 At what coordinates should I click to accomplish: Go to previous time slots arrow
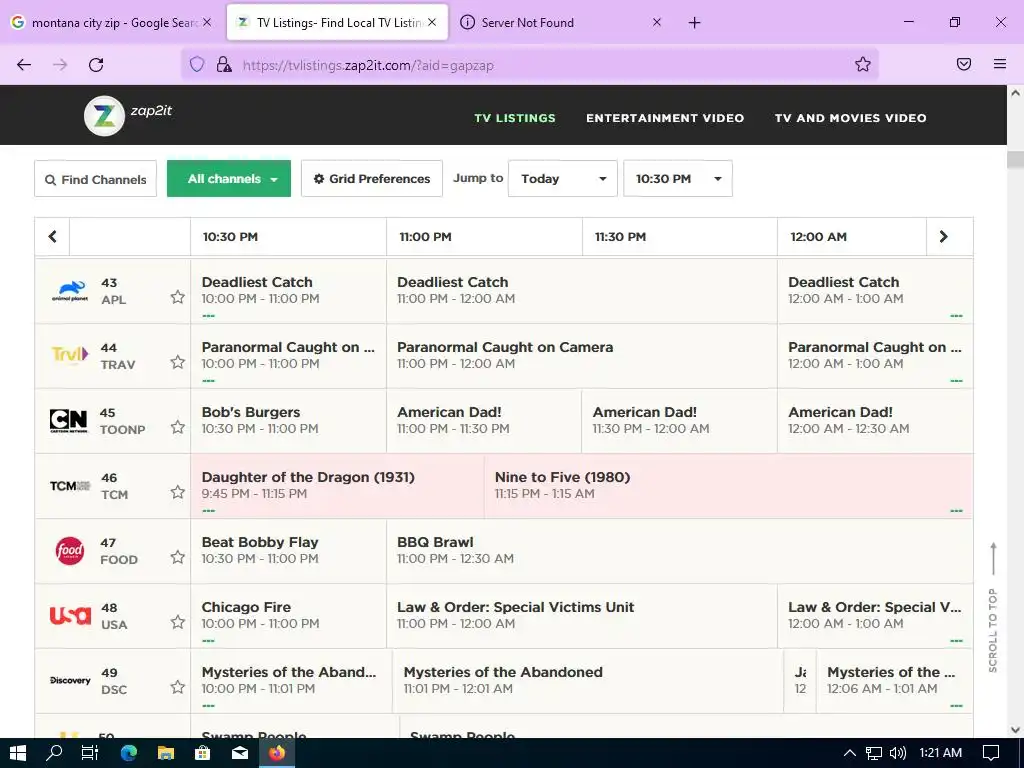(x=52, y=236)
